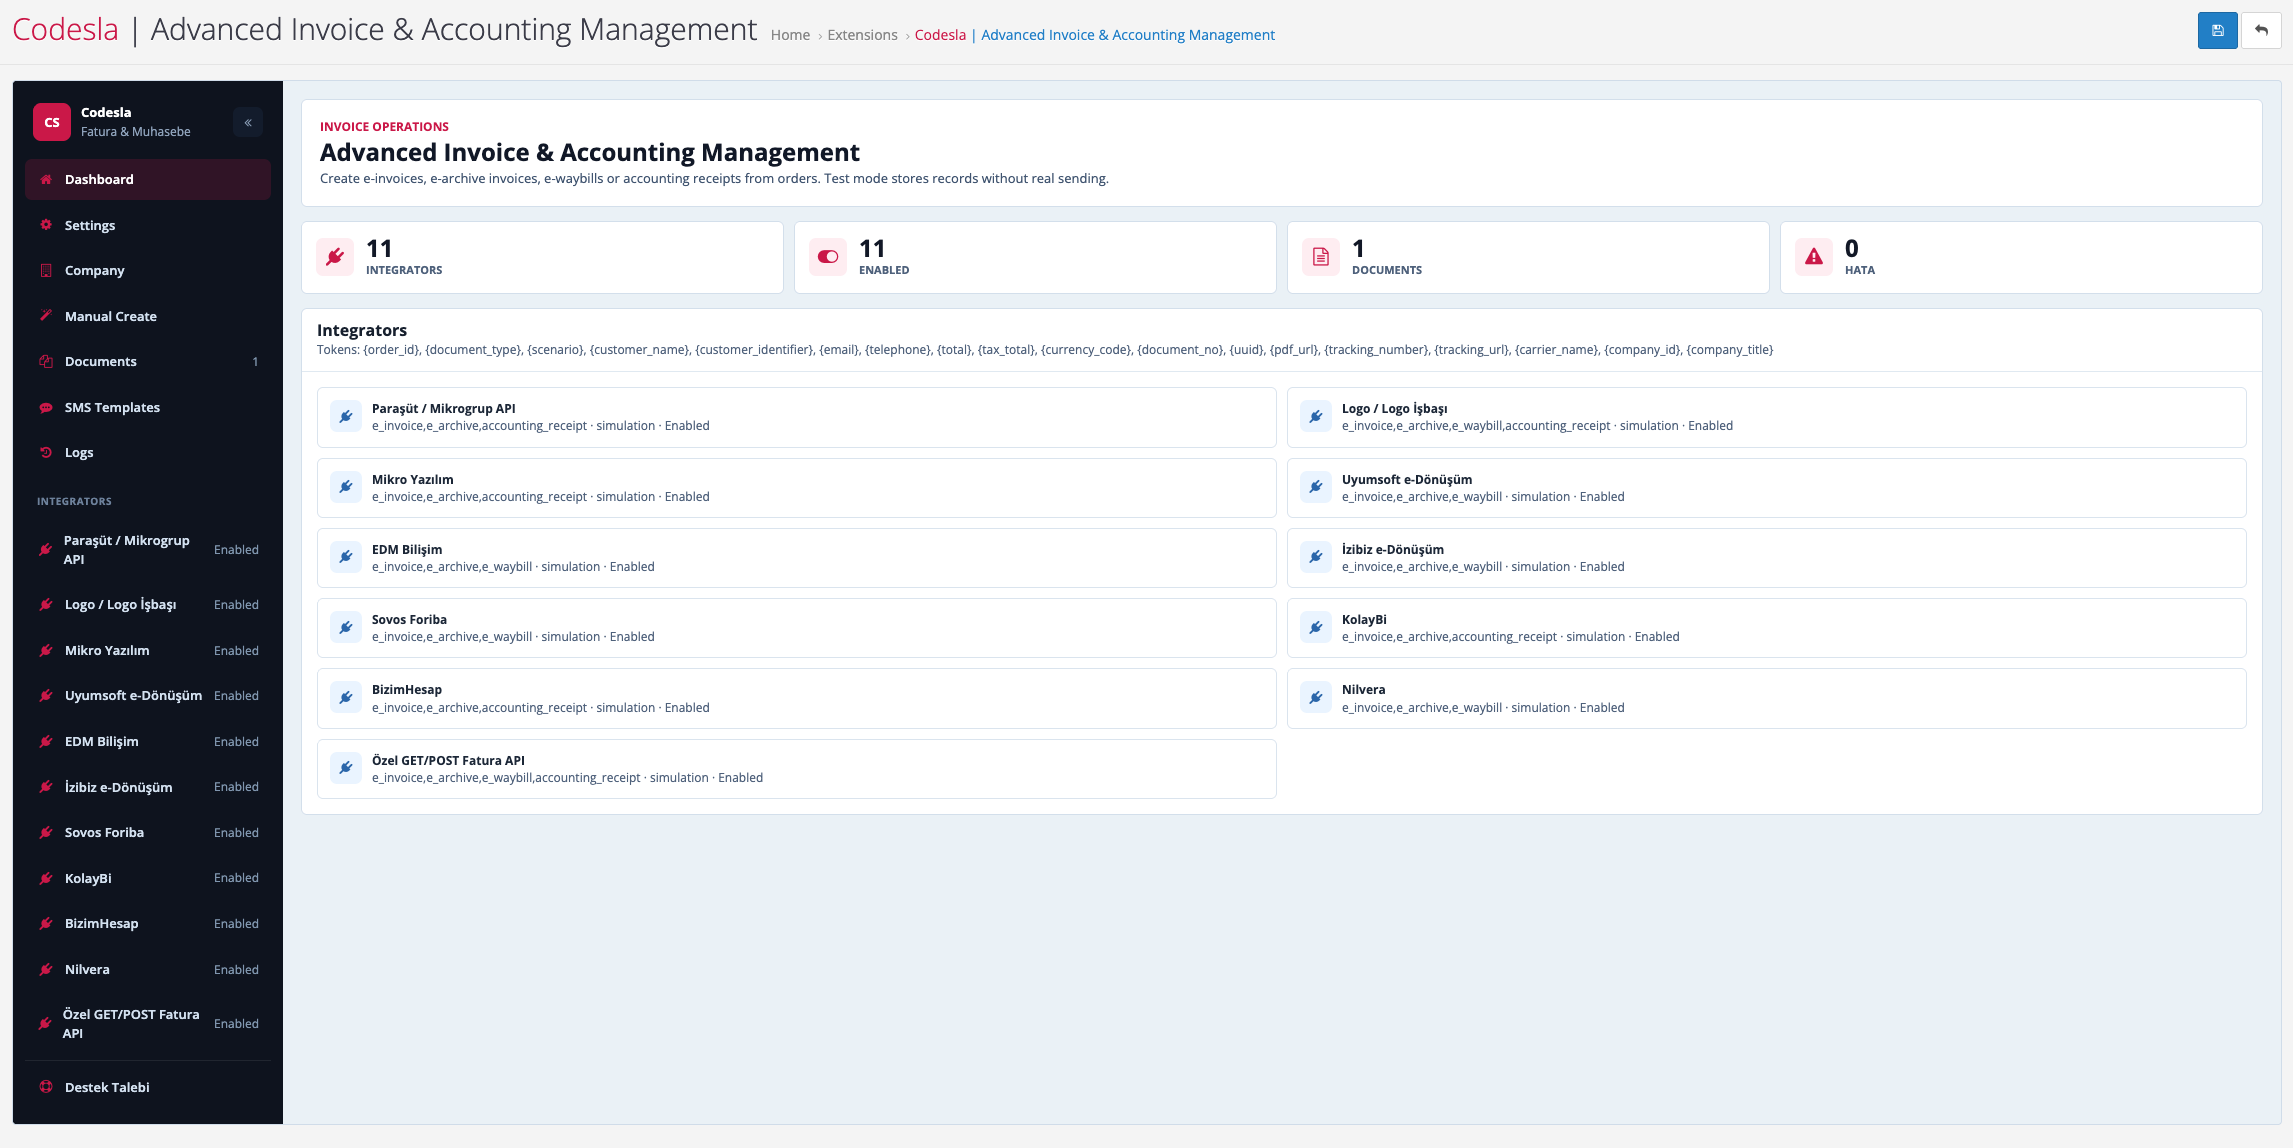Open İzibiz e-Dönüşüm in sidebar integrators

148,787
